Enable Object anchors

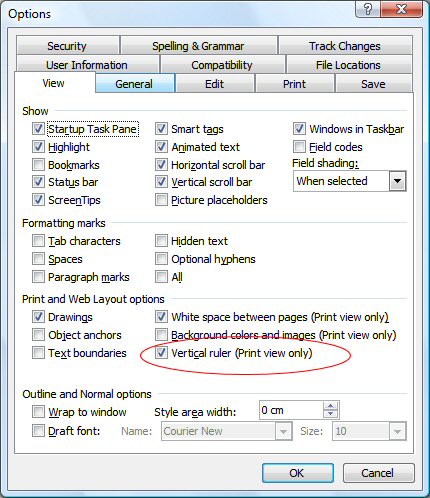[x=38, y=335]
